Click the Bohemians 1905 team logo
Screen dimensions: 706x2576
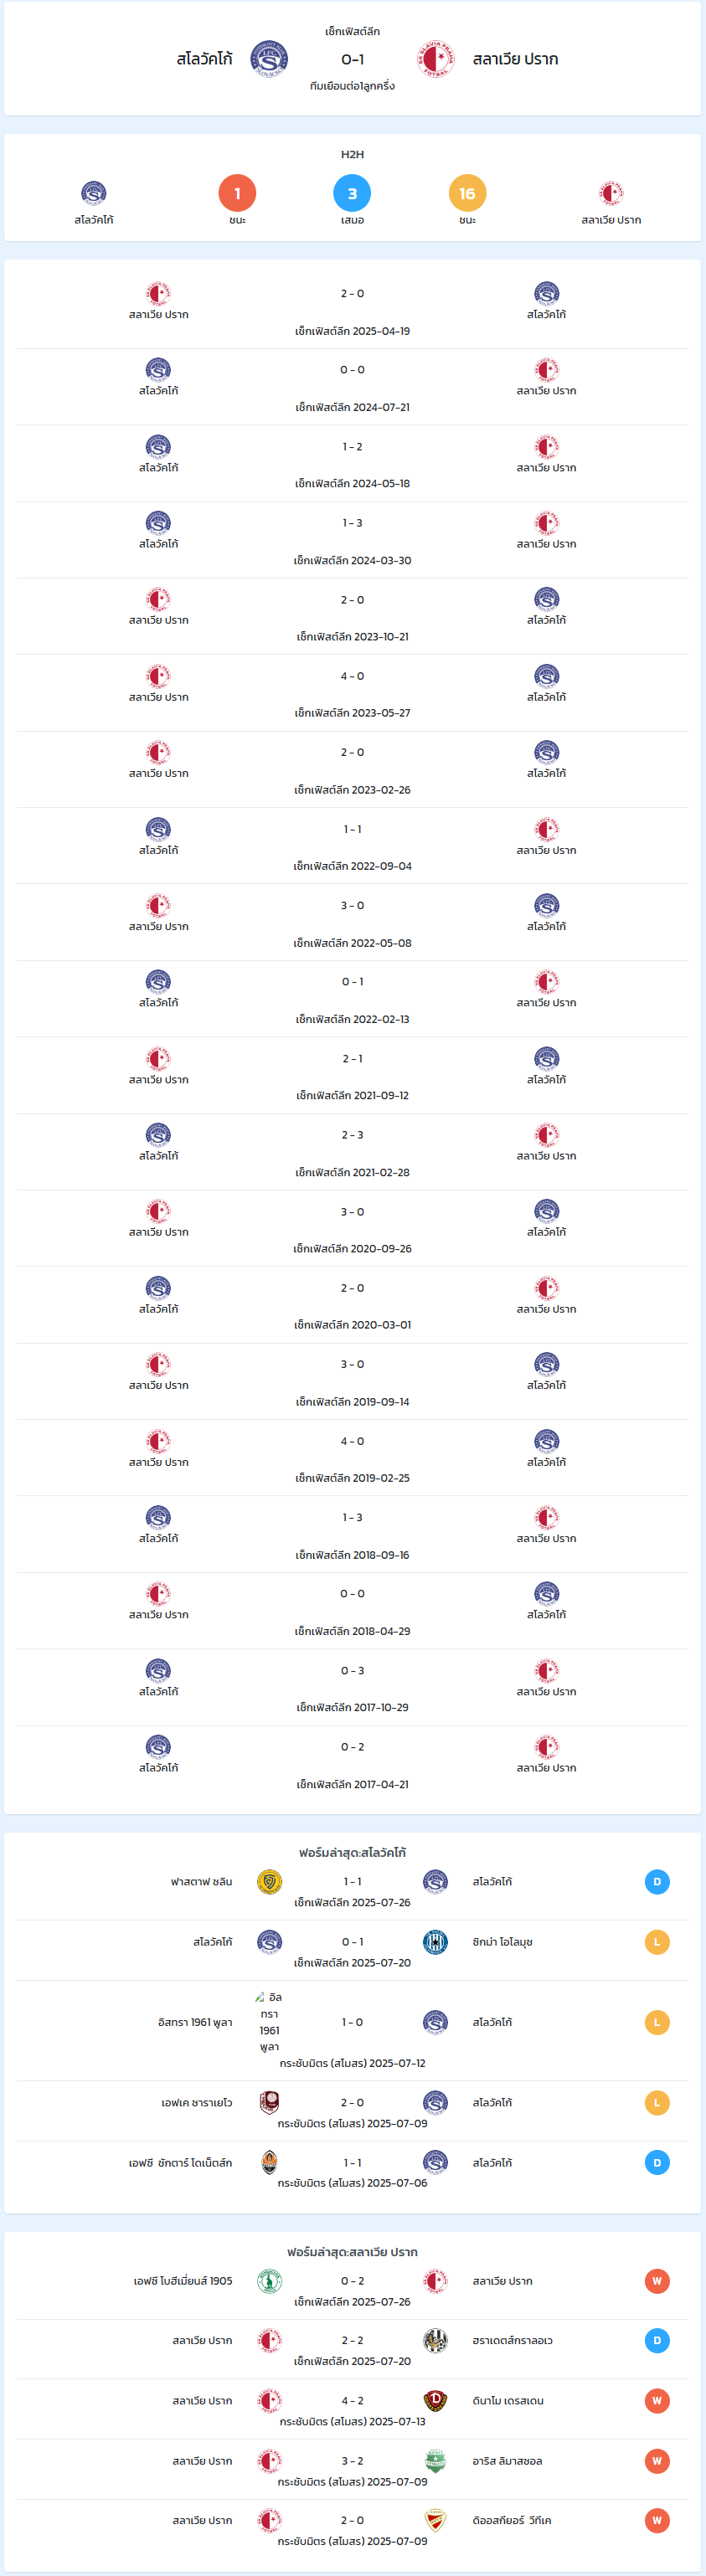269,2281
